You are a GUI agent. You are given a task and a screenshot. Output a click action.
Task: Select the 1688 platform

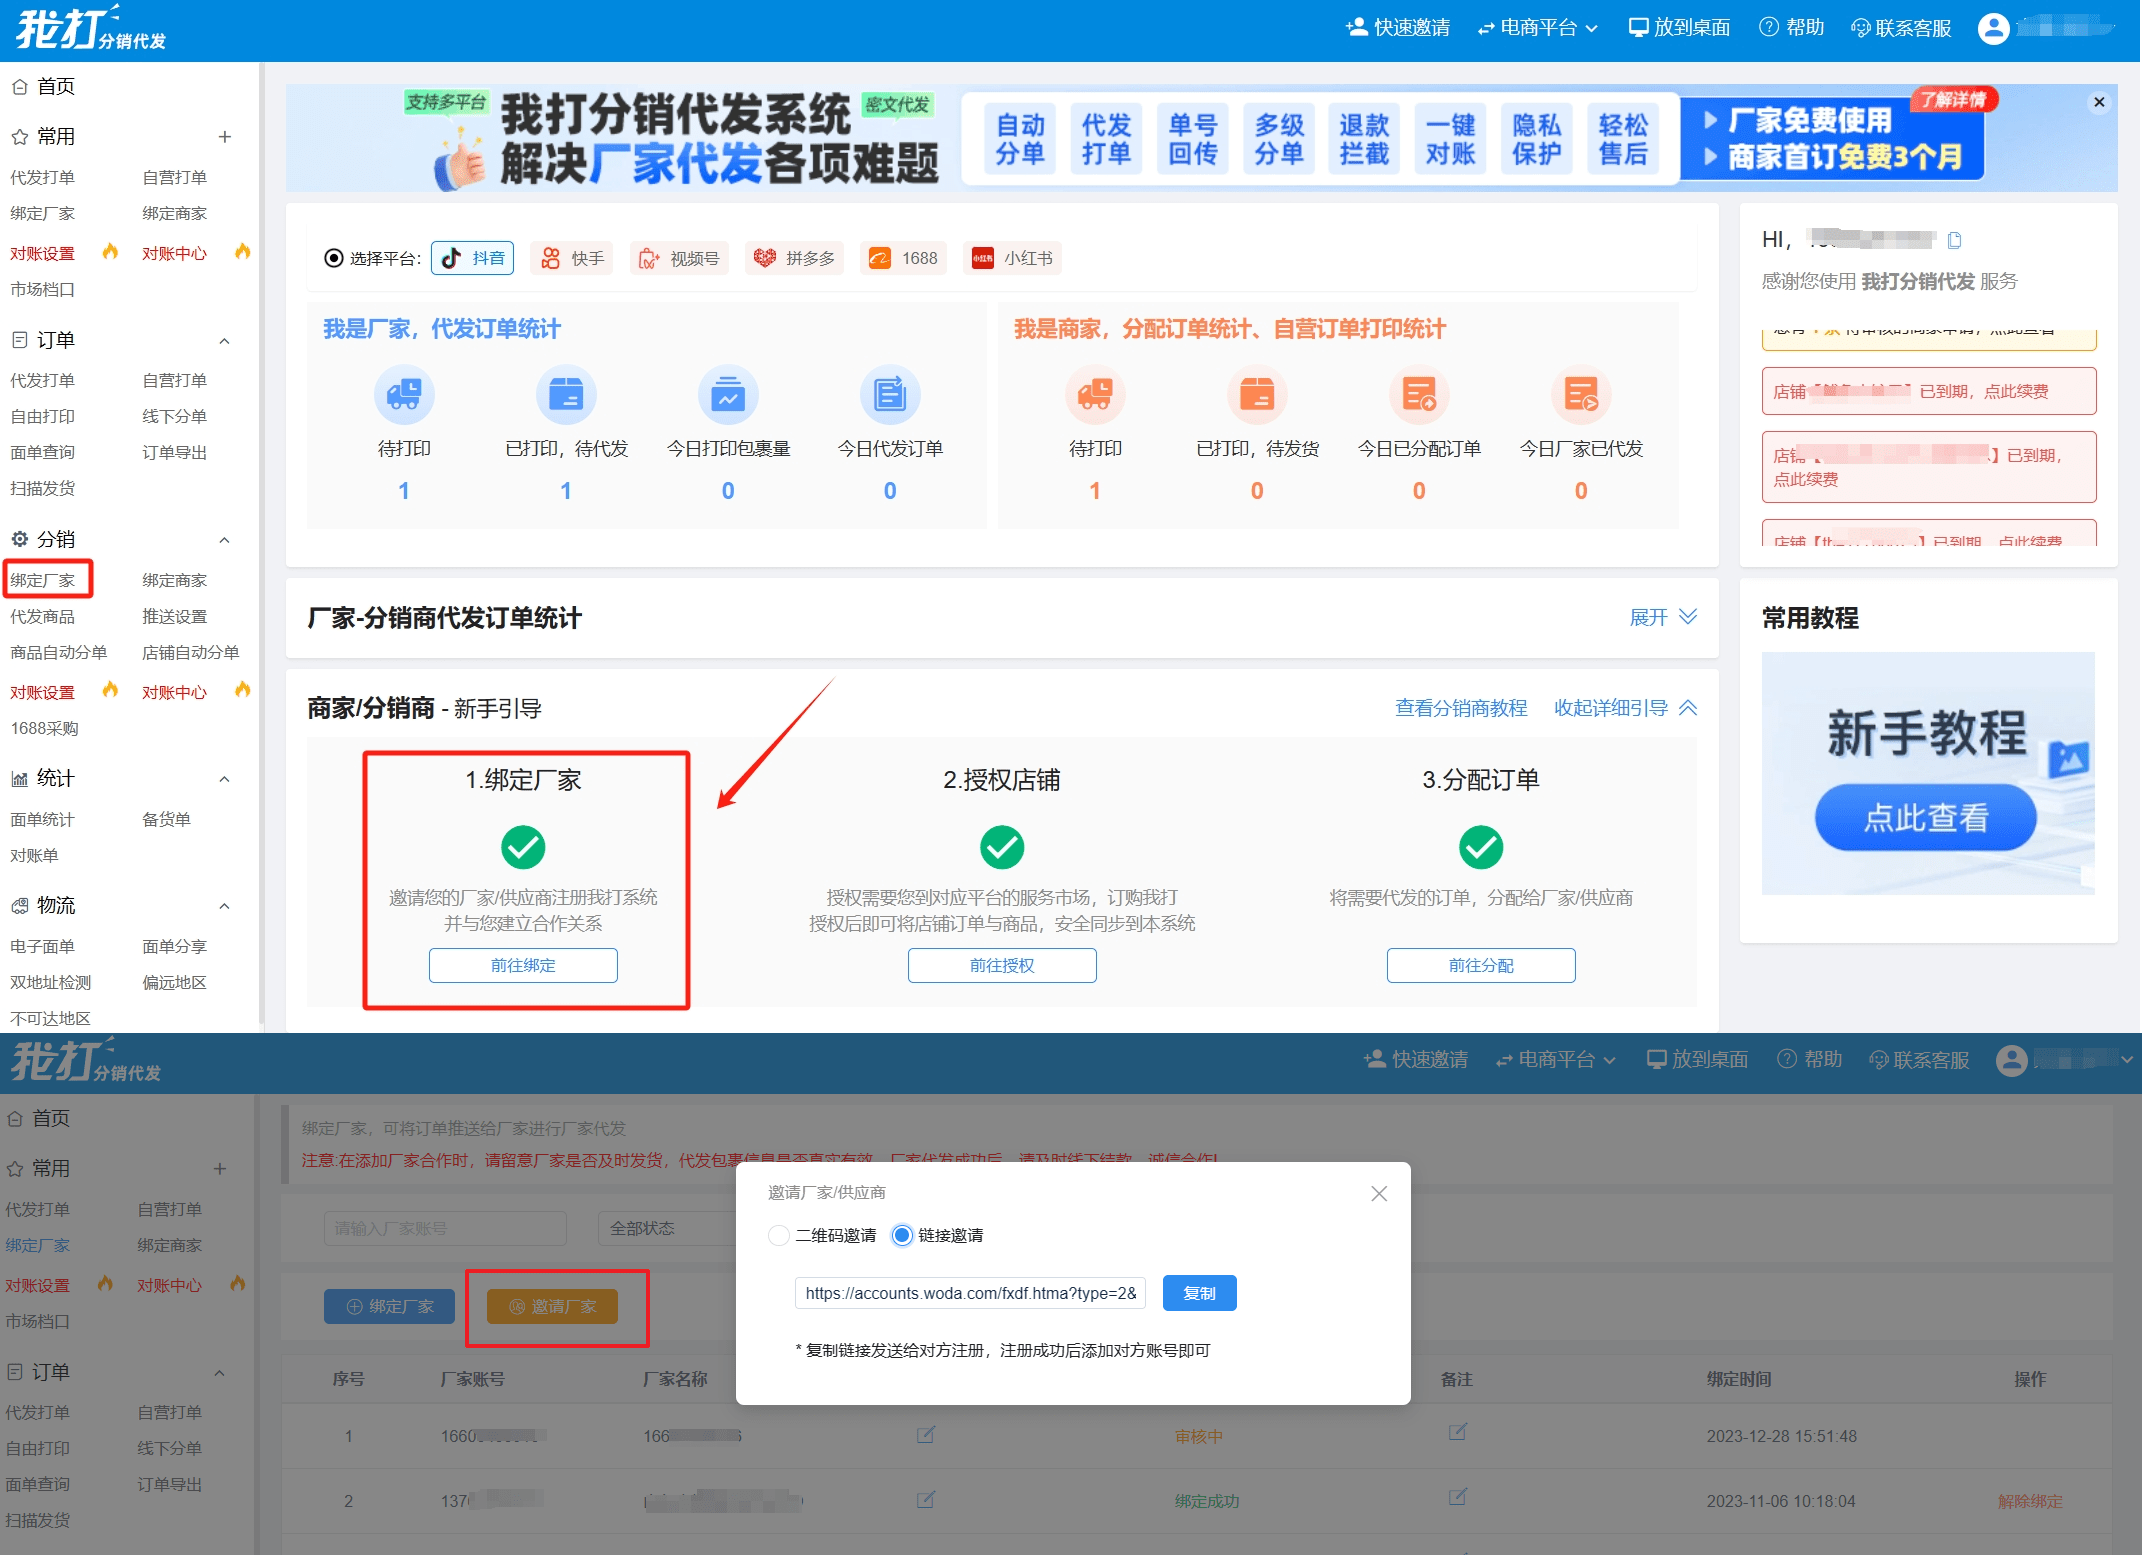coord(904,258)
